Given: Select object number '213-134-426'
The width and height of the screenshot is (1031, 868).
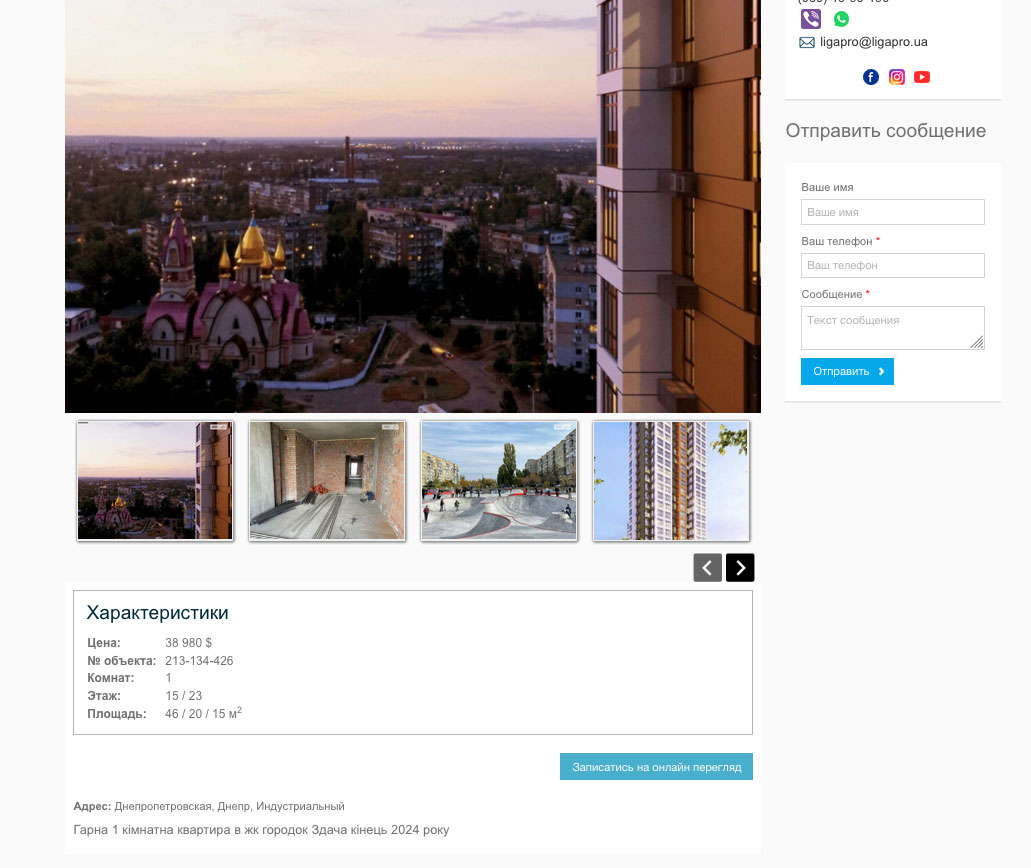Looking at the screenshot, I should [199, 660].
